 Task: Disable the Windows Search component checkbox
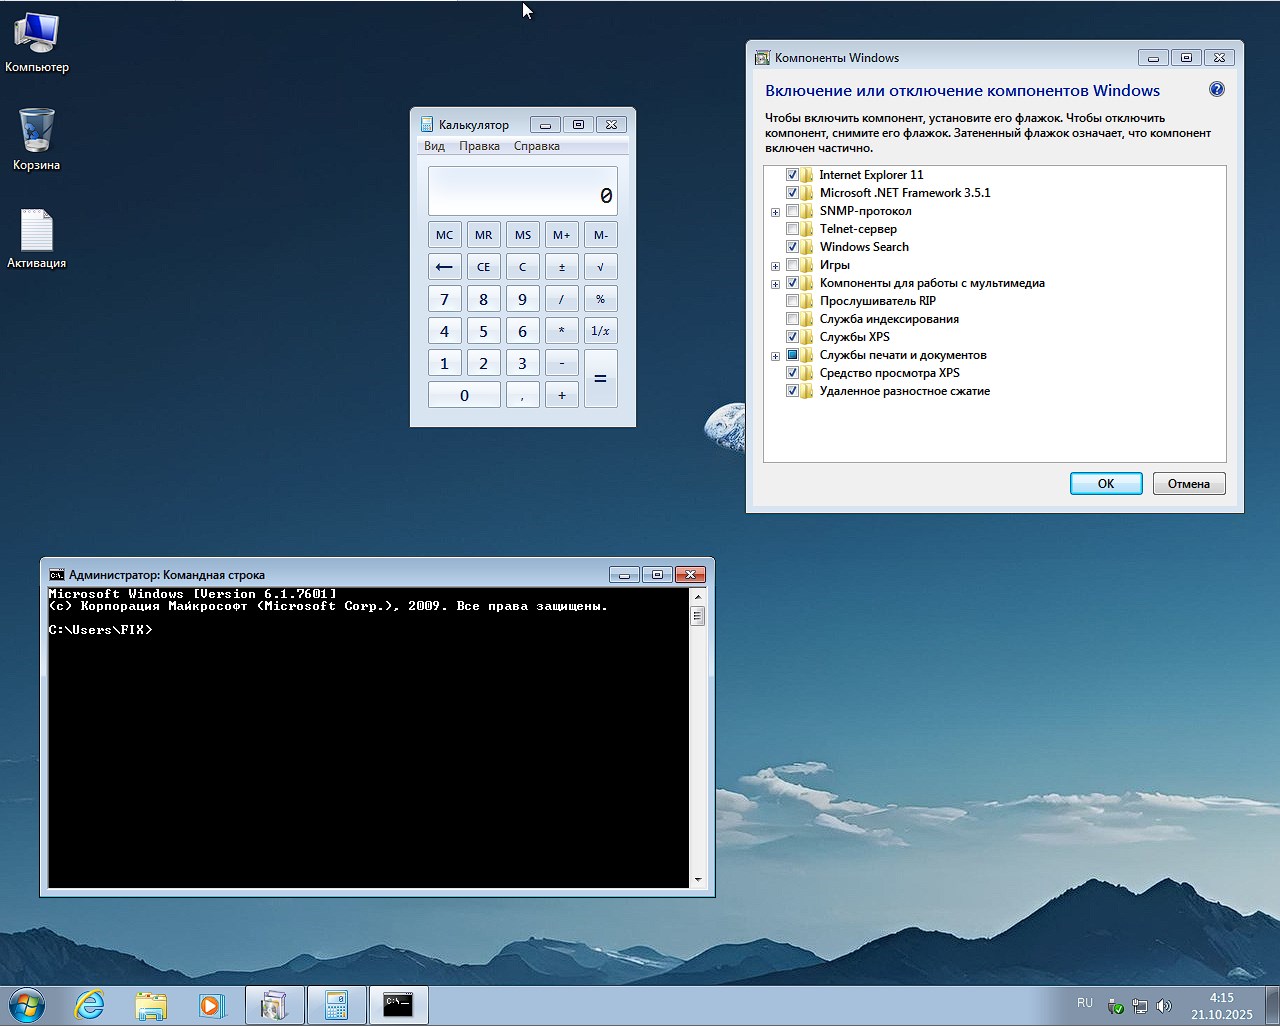pos(792,247)
